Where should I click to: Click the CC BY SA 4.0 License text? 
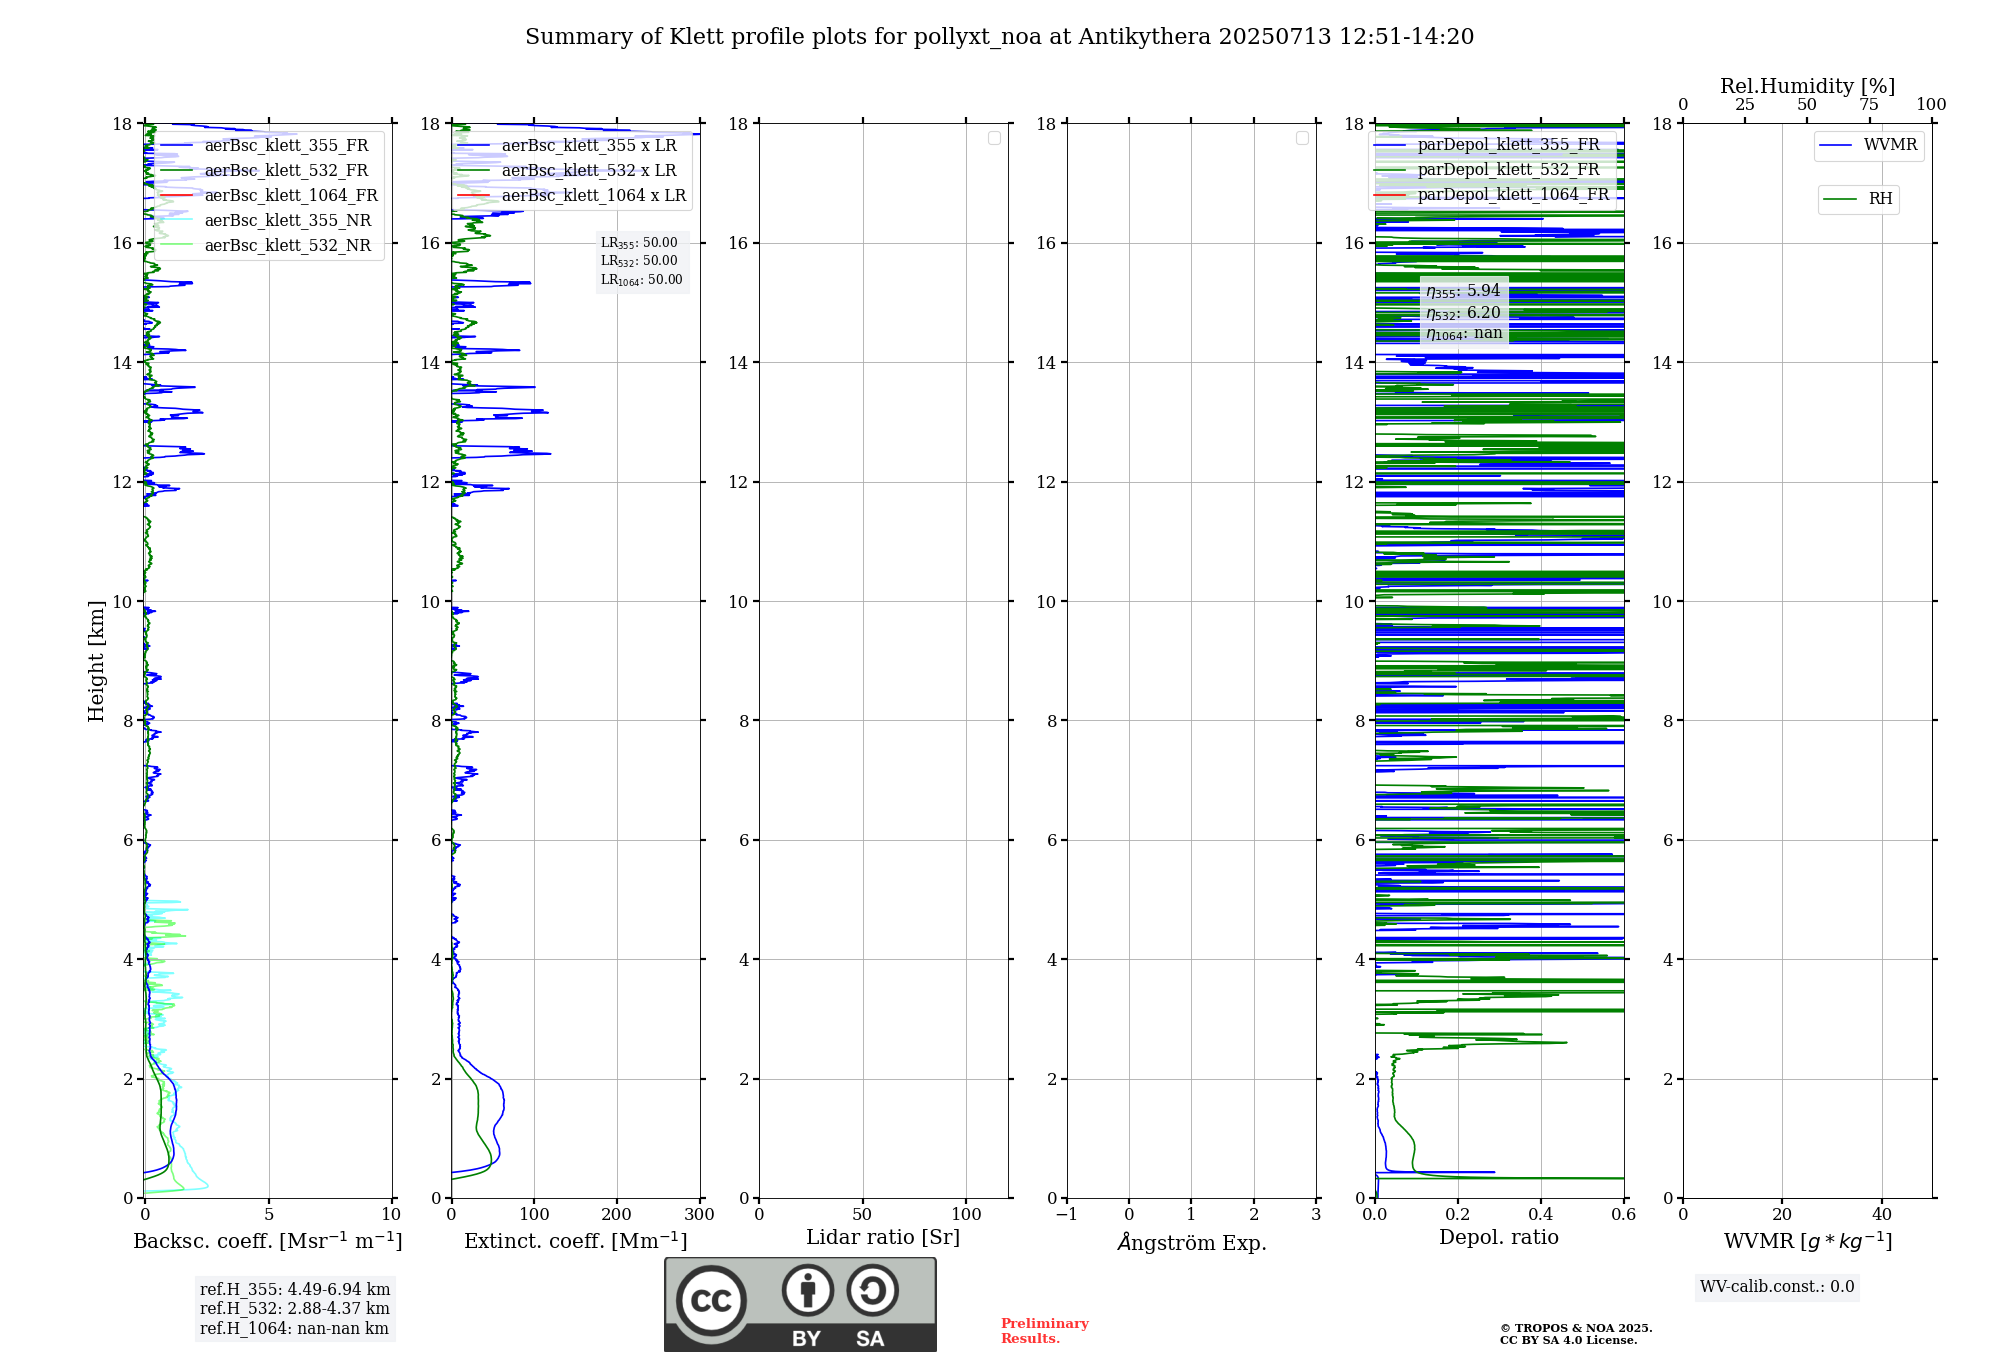tap(1568, 1341)
